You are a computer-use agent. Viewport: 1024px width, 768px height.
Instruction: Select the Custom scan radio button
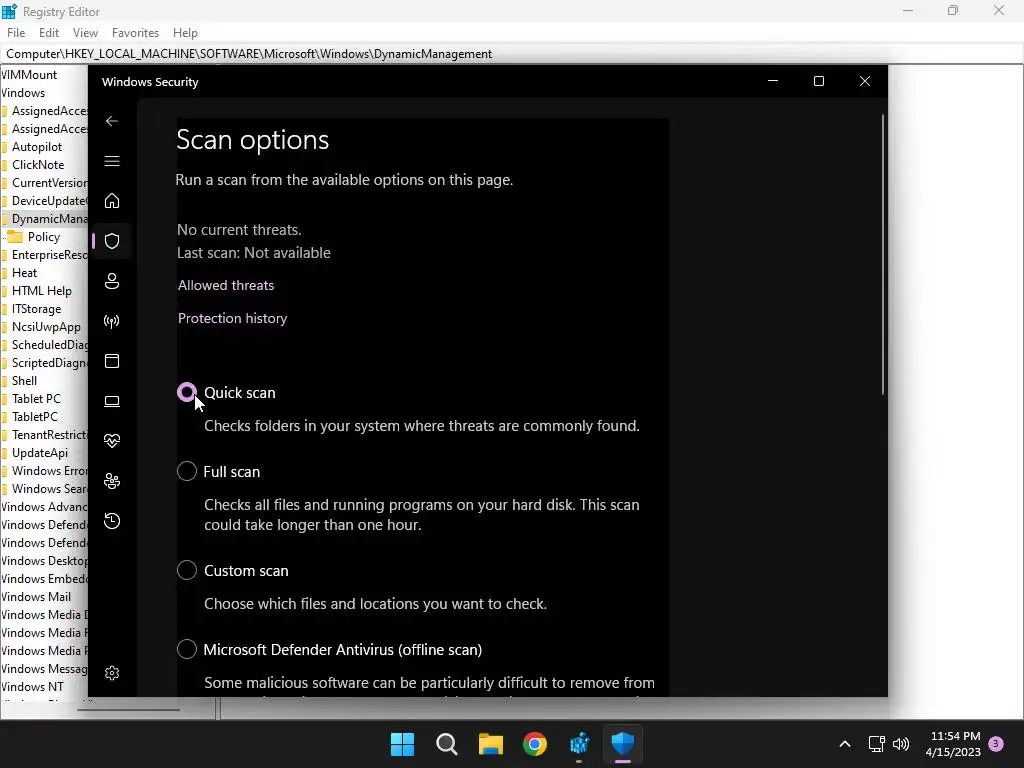[x=187, y=570]
